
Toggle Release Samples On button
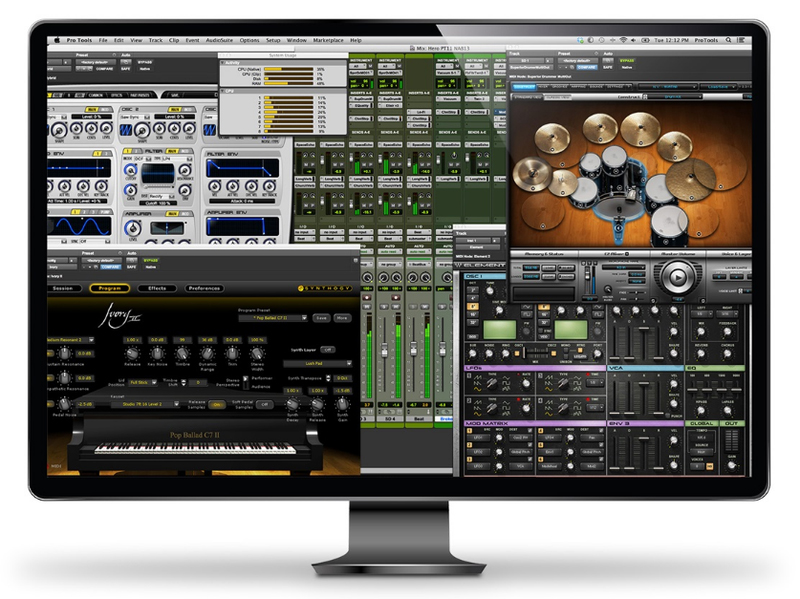coord(216,404)
